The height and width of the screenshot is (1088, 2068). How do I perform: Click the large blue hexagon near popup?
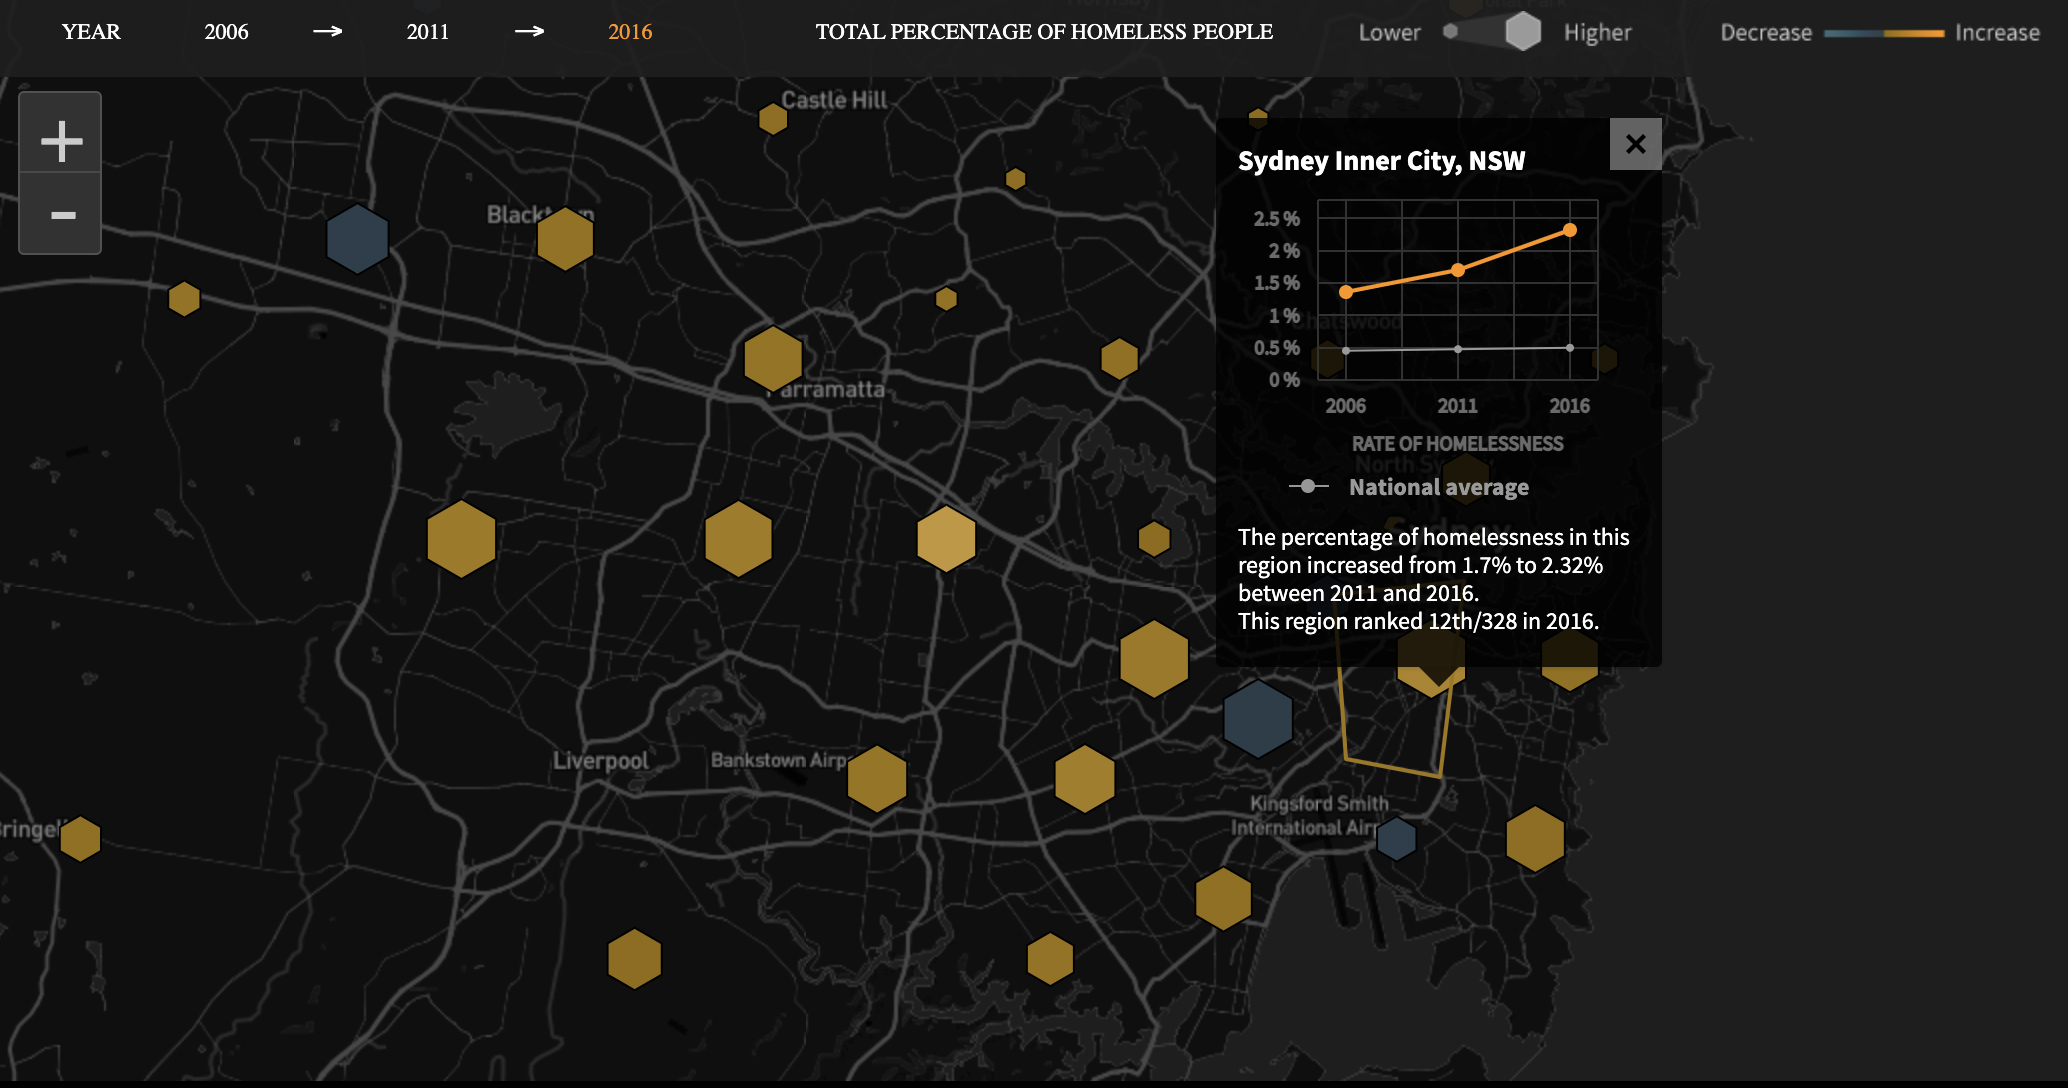tap(1258, 718)
